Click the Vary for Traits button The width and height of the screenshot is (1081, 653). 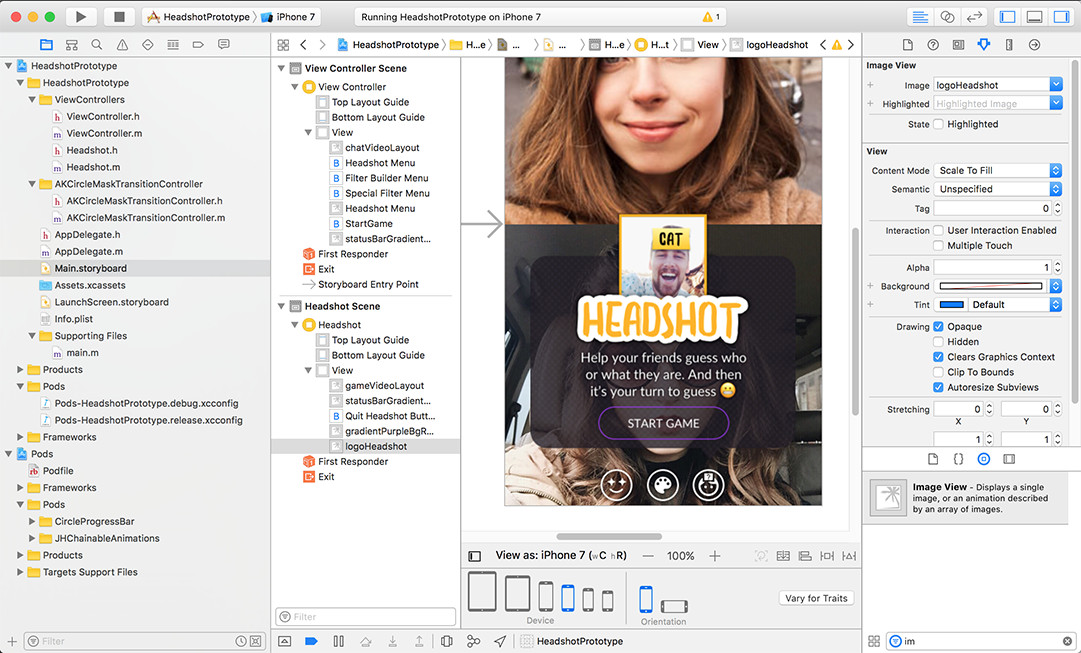coord(816,598)
